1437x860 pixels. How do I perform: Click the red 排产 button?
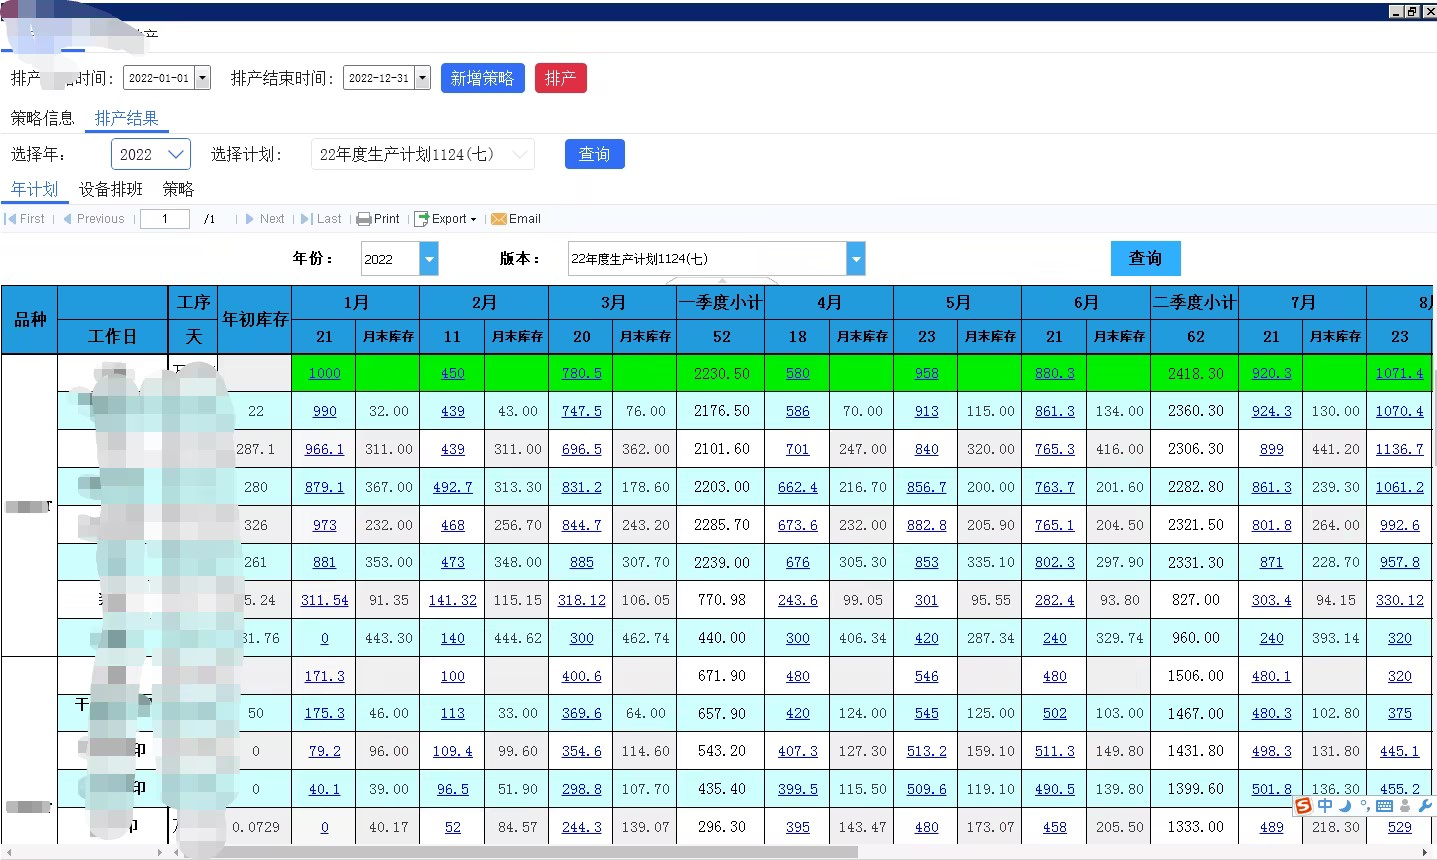click(x=561, y=78)
